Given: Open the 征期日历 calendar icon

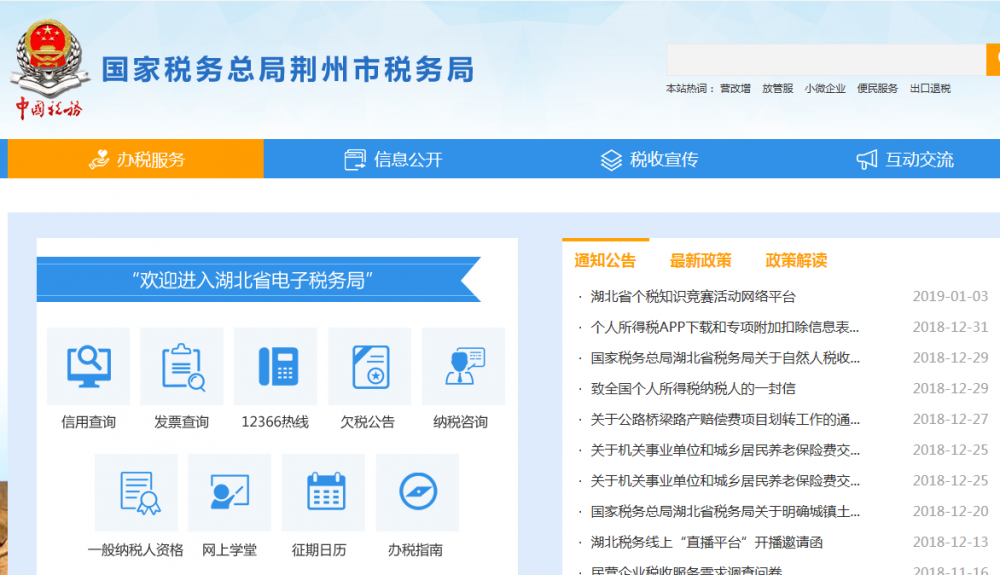Looking at the screenshot, I should pyautogui.click(x=323, y=493).
